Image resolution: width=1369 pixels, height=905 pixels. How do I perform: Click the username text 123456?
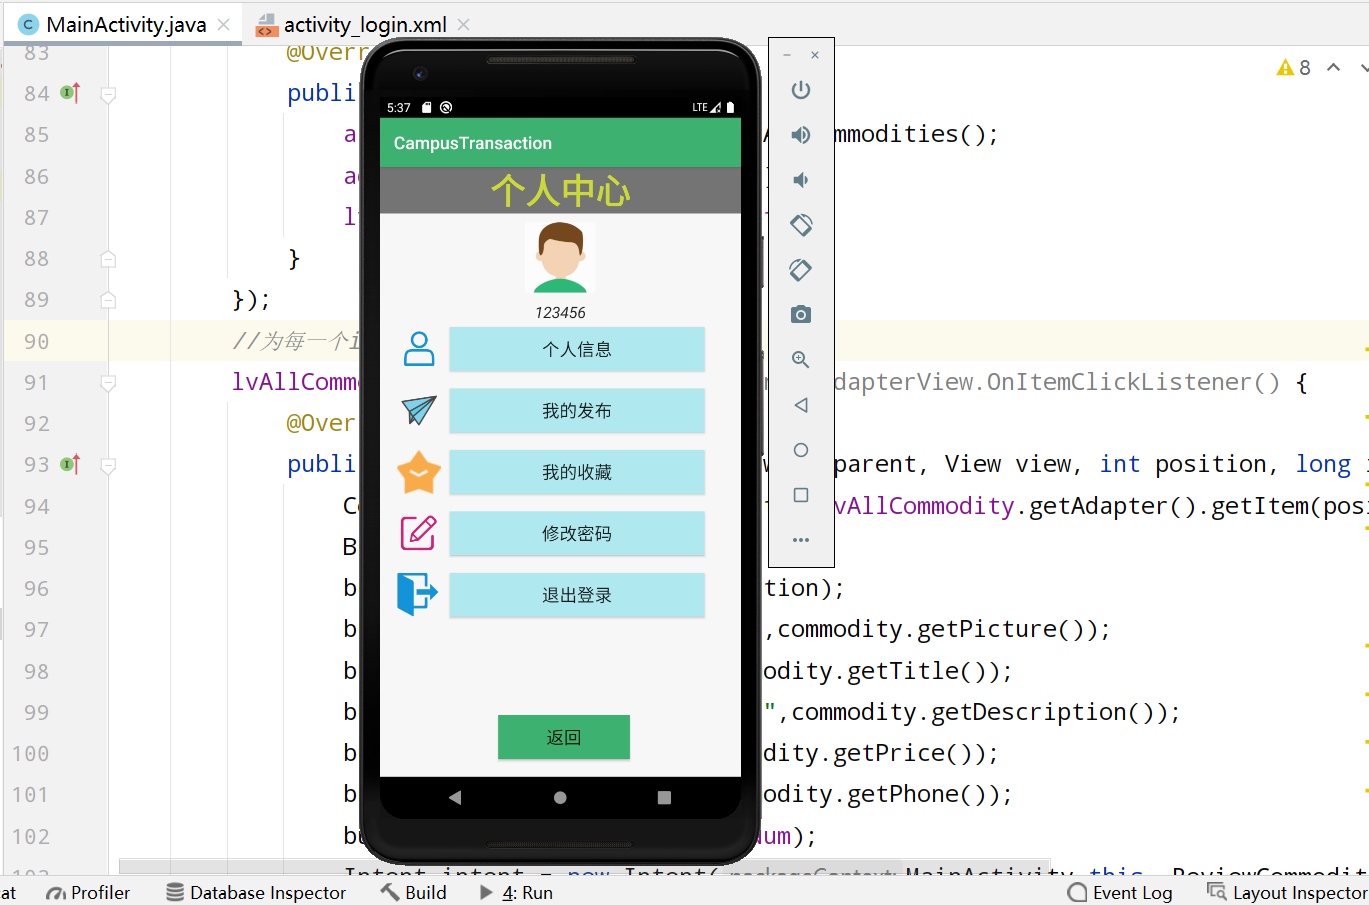pos(560,313)
